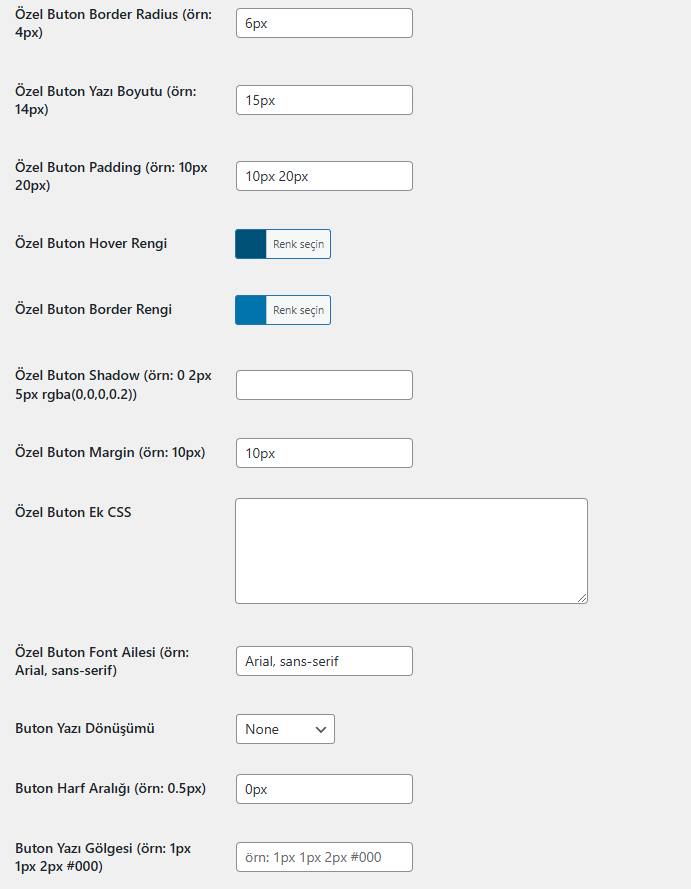Click the chevron arrow on None select
Screen dimensions: 691x889
[x=321, y=730]
